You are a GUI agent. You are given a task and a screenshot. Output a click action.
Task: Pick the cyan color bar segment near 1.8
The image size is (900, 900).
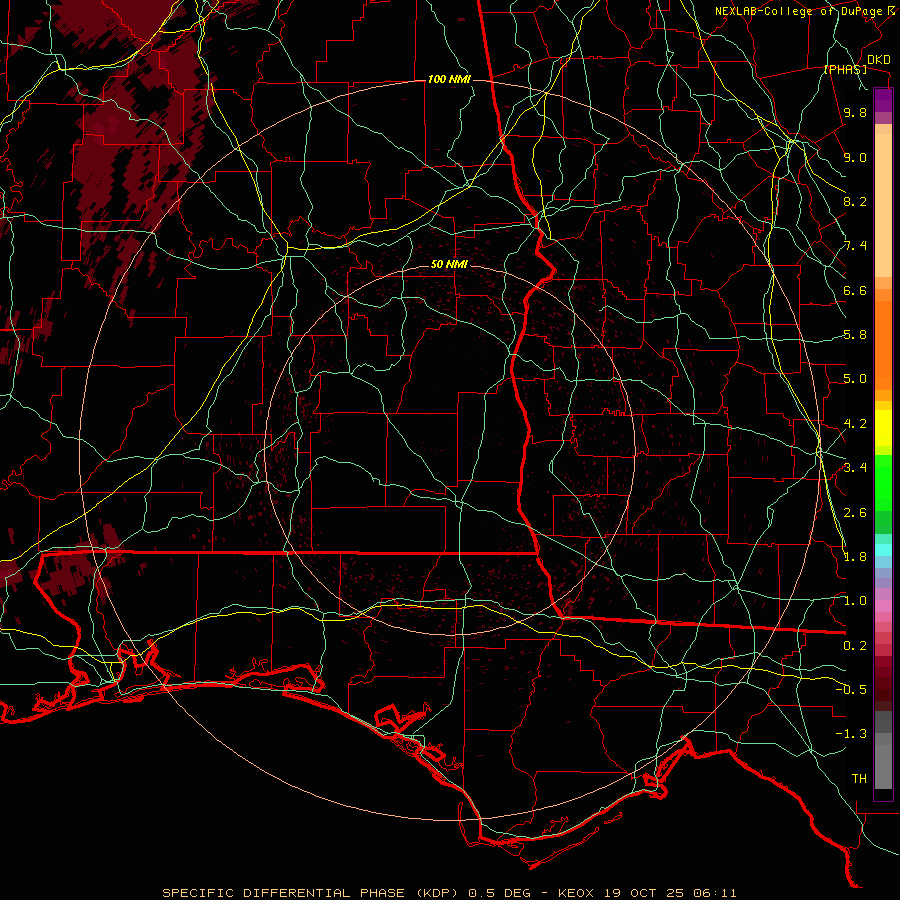pos(883,550)
